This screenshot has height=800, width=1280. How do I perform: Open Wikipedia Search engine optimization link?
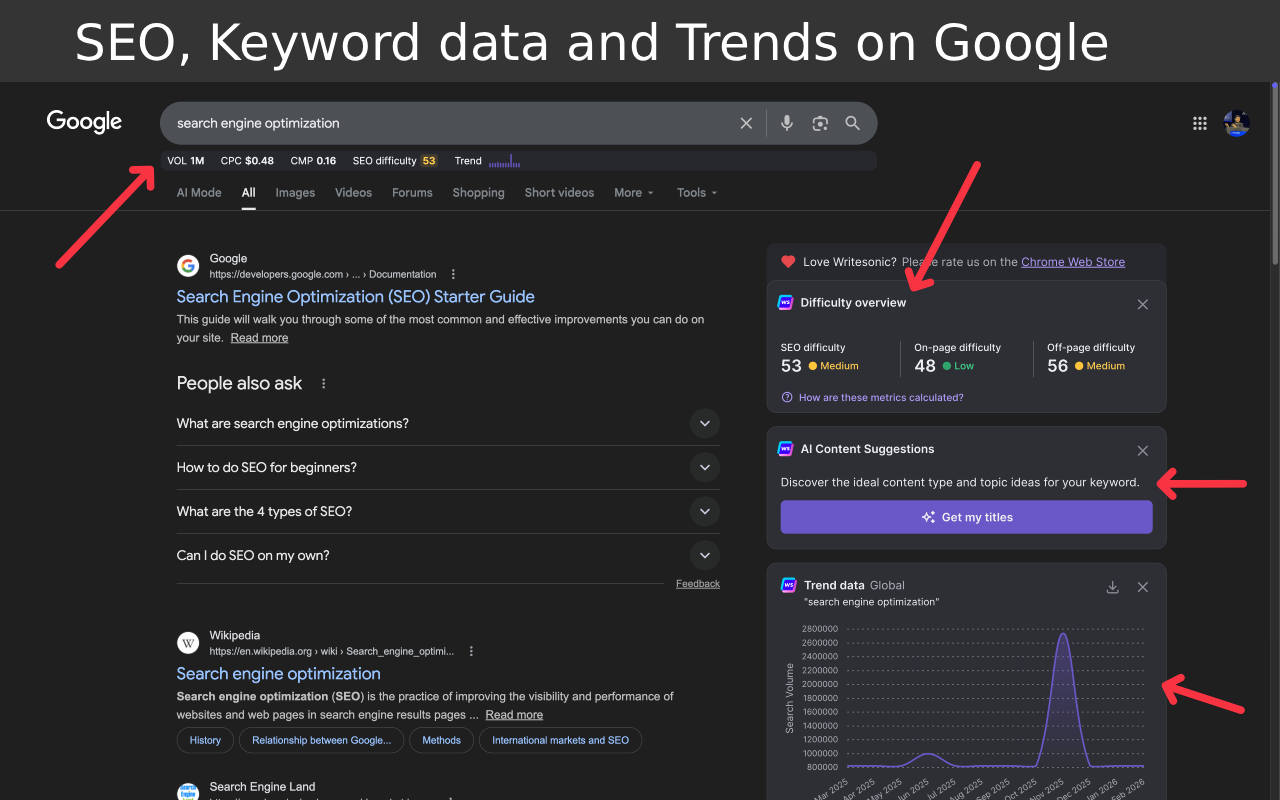278,674
